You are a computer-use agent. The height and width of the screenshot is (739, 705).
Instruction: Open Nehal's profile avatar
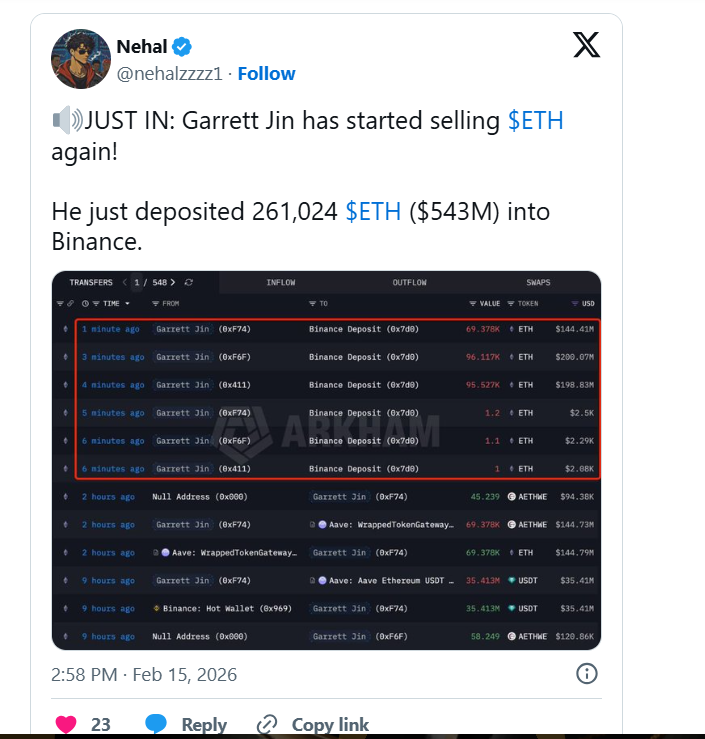pos(80,59)
